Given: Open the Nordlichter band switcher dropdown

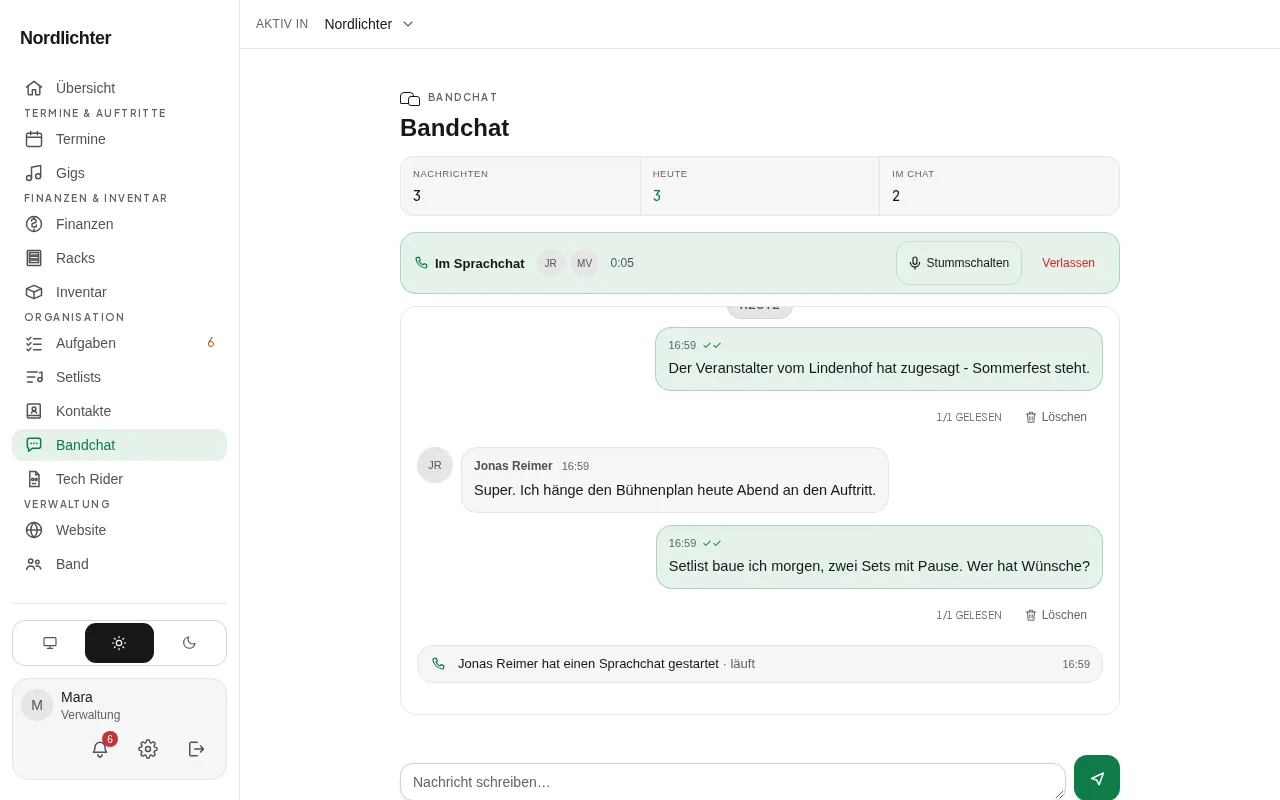Looking at the screenshot, I should tap(369, 24).
